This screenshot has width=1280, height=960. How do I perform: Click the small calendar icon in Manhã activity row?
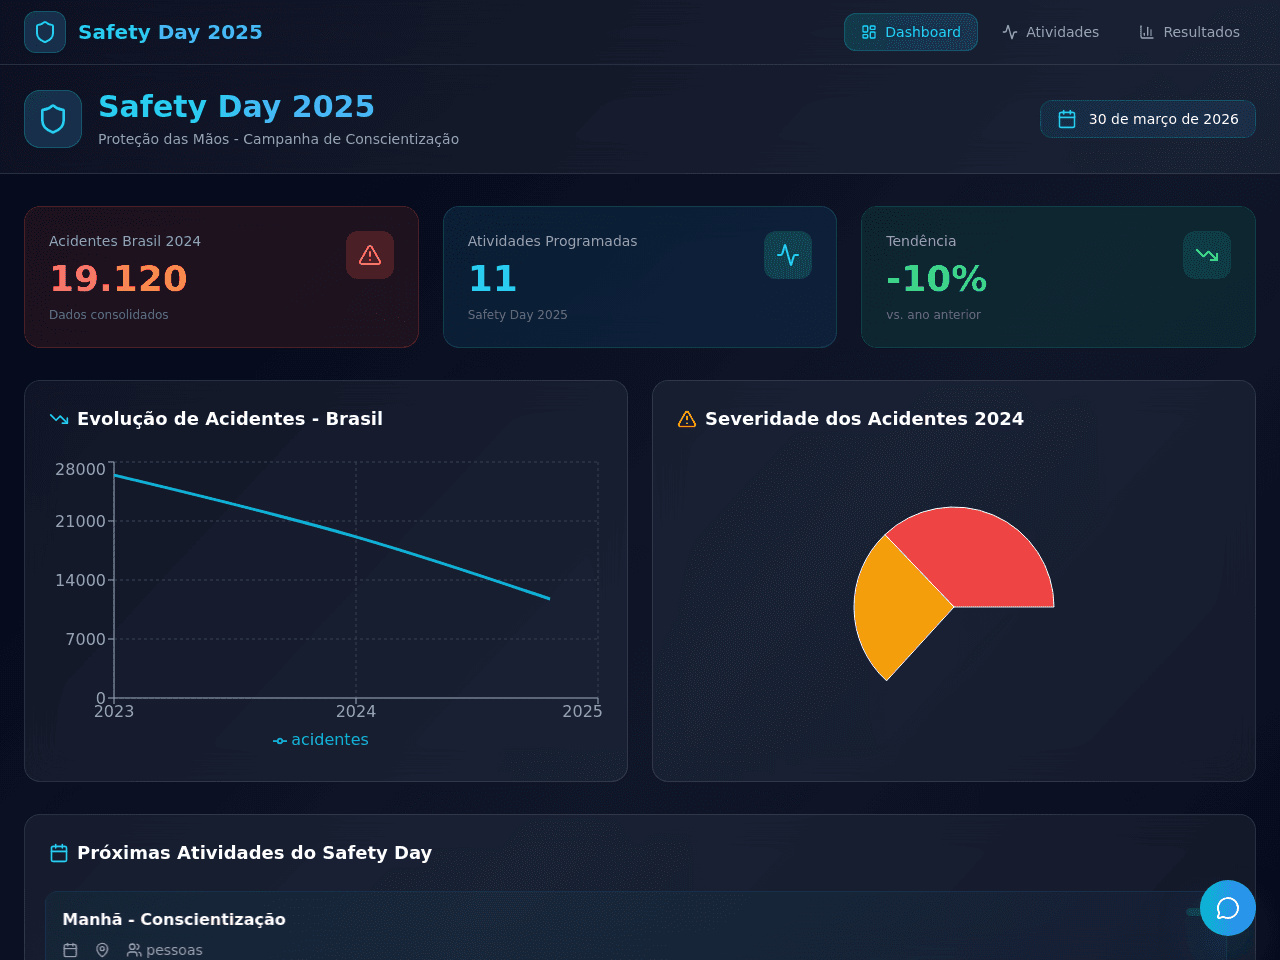click(x=70, y=950)
